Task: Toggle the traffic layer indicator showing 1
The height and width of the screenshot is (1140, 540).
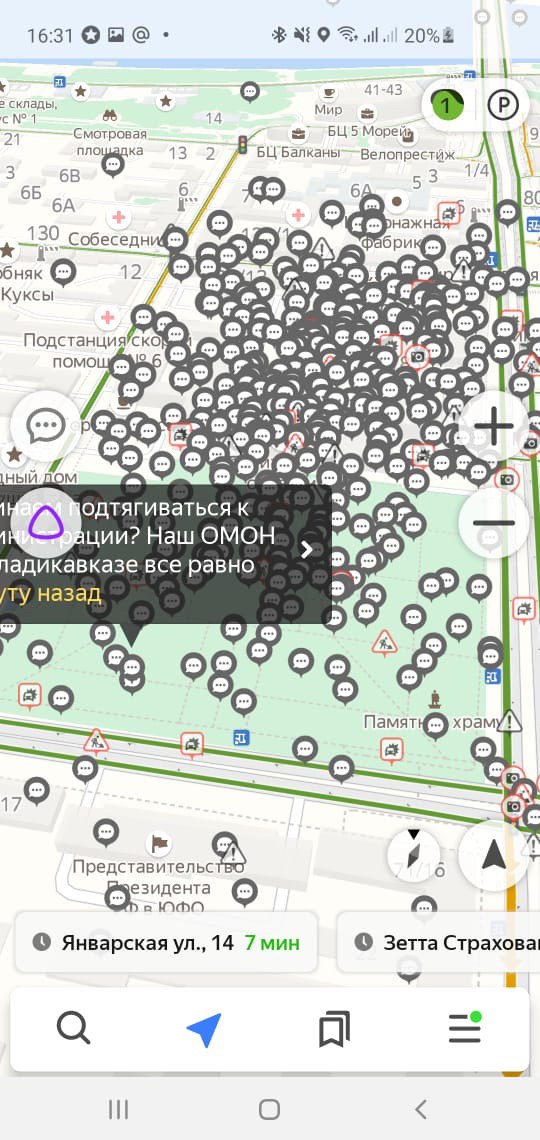Action: pyautogui.click(x=447, y=106)
